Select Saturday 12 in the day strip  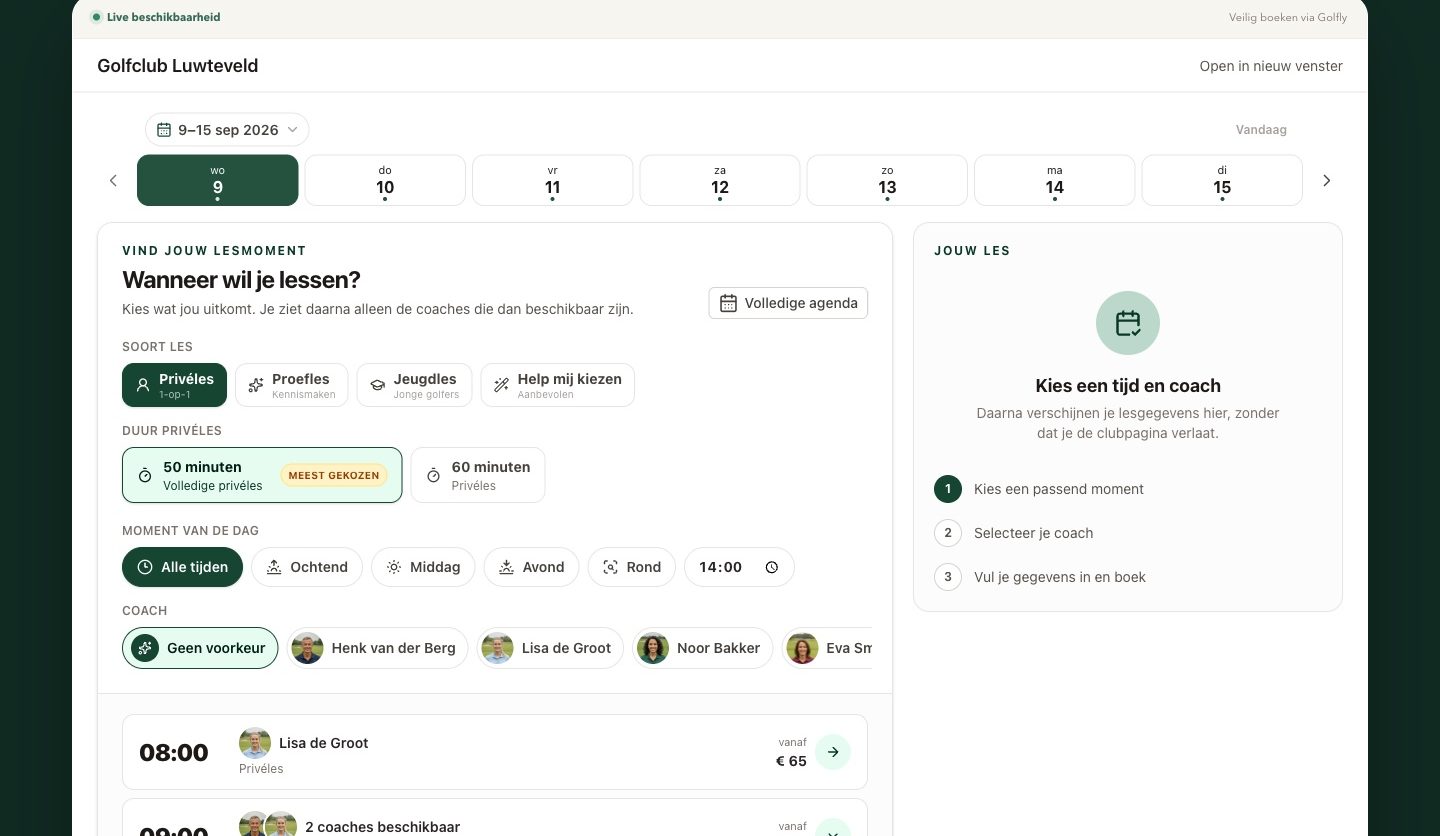[x=720, y=180]
